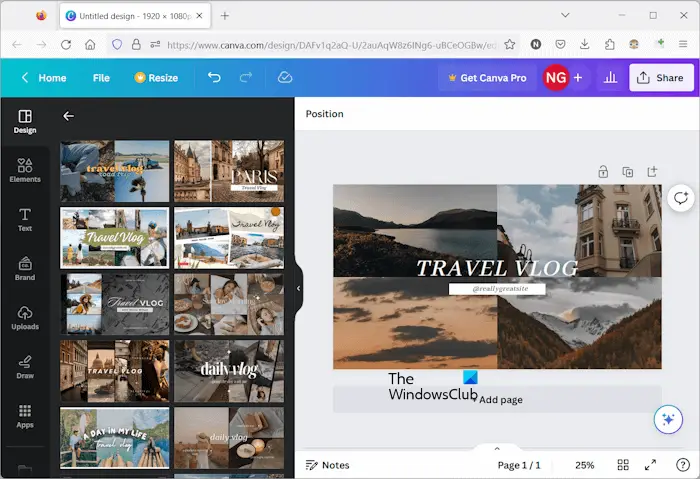Pick the dark gray Travel VLOG template
The width and height of the screenshot is (700, 479).
[115, 304]
